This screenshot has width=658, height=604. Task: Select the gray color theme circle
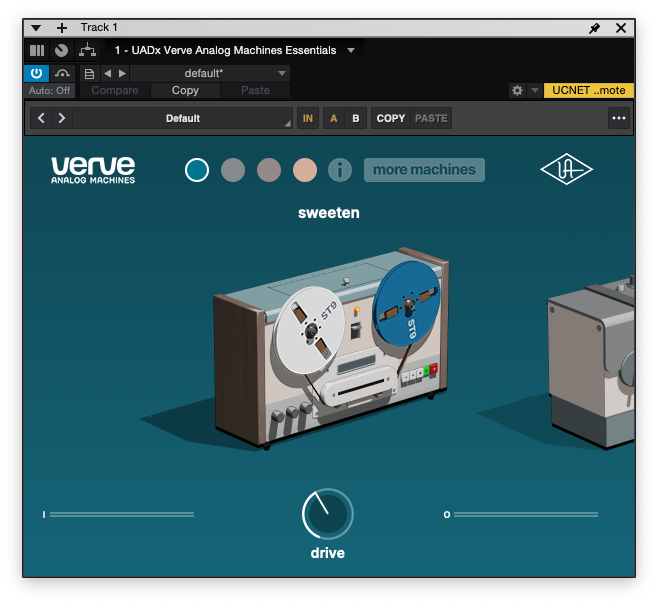(233, 170)
